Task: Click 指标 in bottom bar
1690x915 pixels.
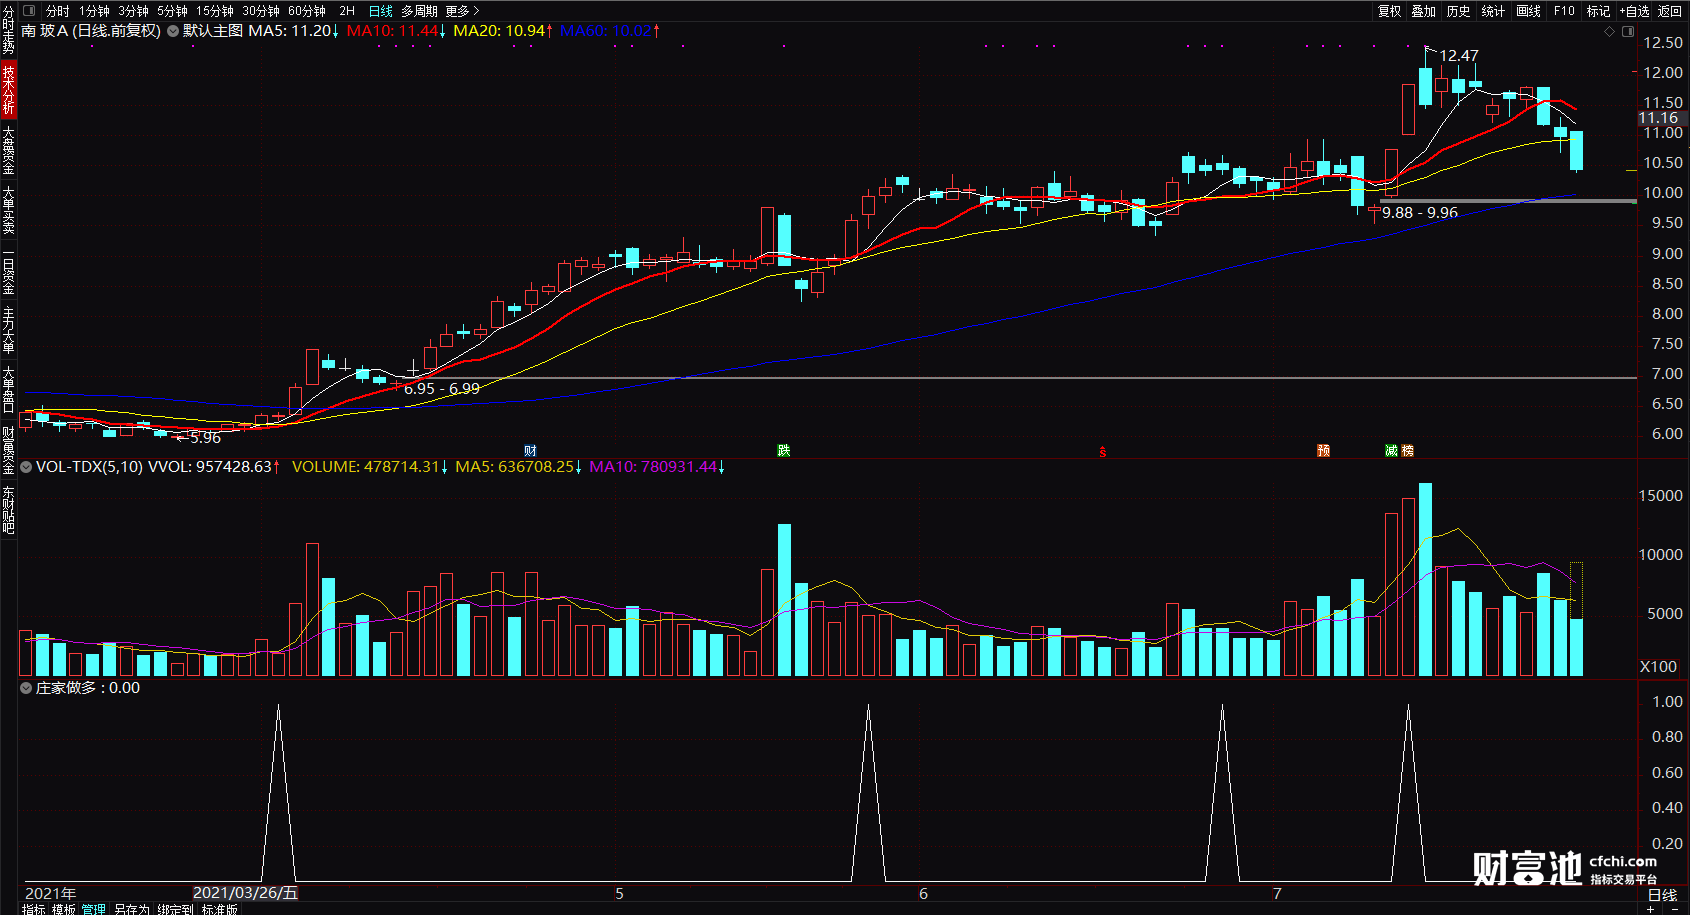Action: pos(33,909)
